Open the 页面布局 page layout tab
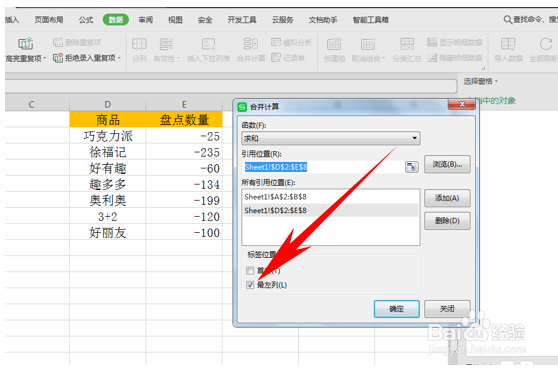Screen dimensions: 558x369 click(49, 20)
